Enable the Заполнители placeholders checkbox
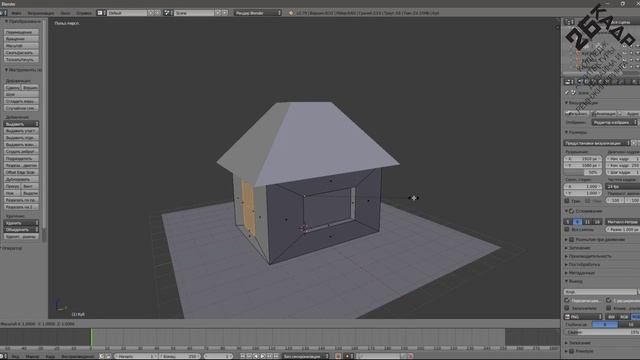 pos(567,309)
